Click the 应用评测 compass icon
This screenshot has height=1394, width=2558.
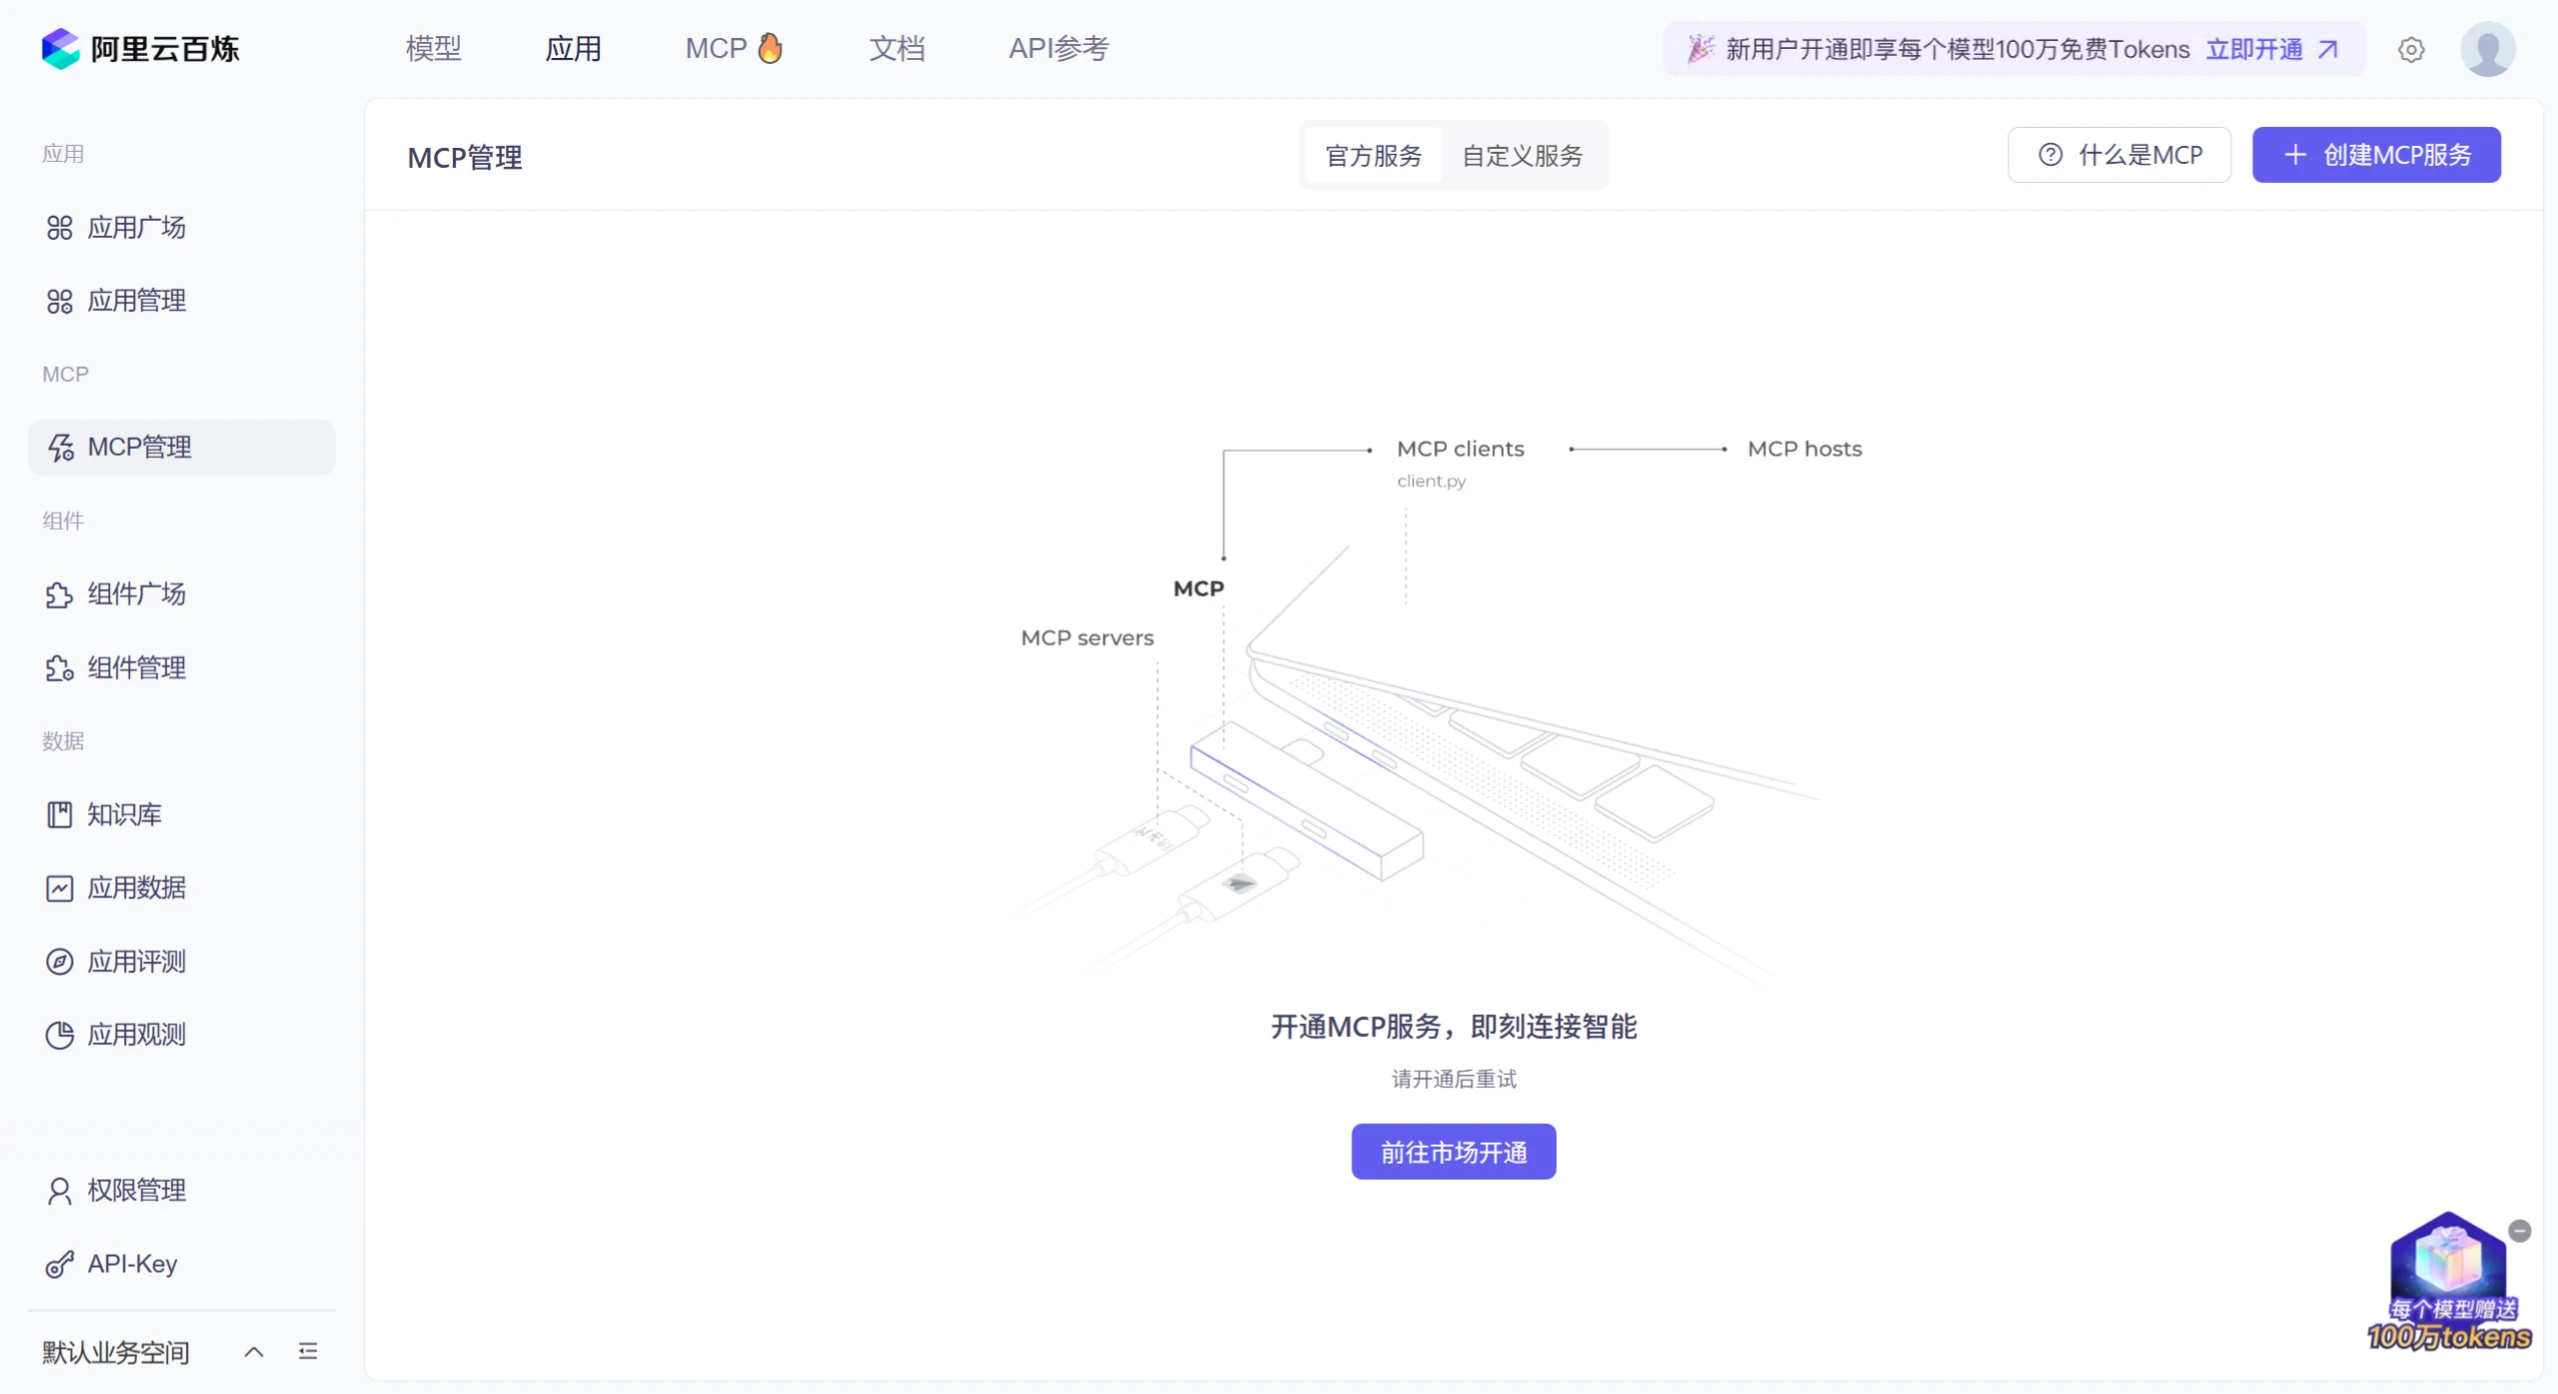click(x=59, y=962)
